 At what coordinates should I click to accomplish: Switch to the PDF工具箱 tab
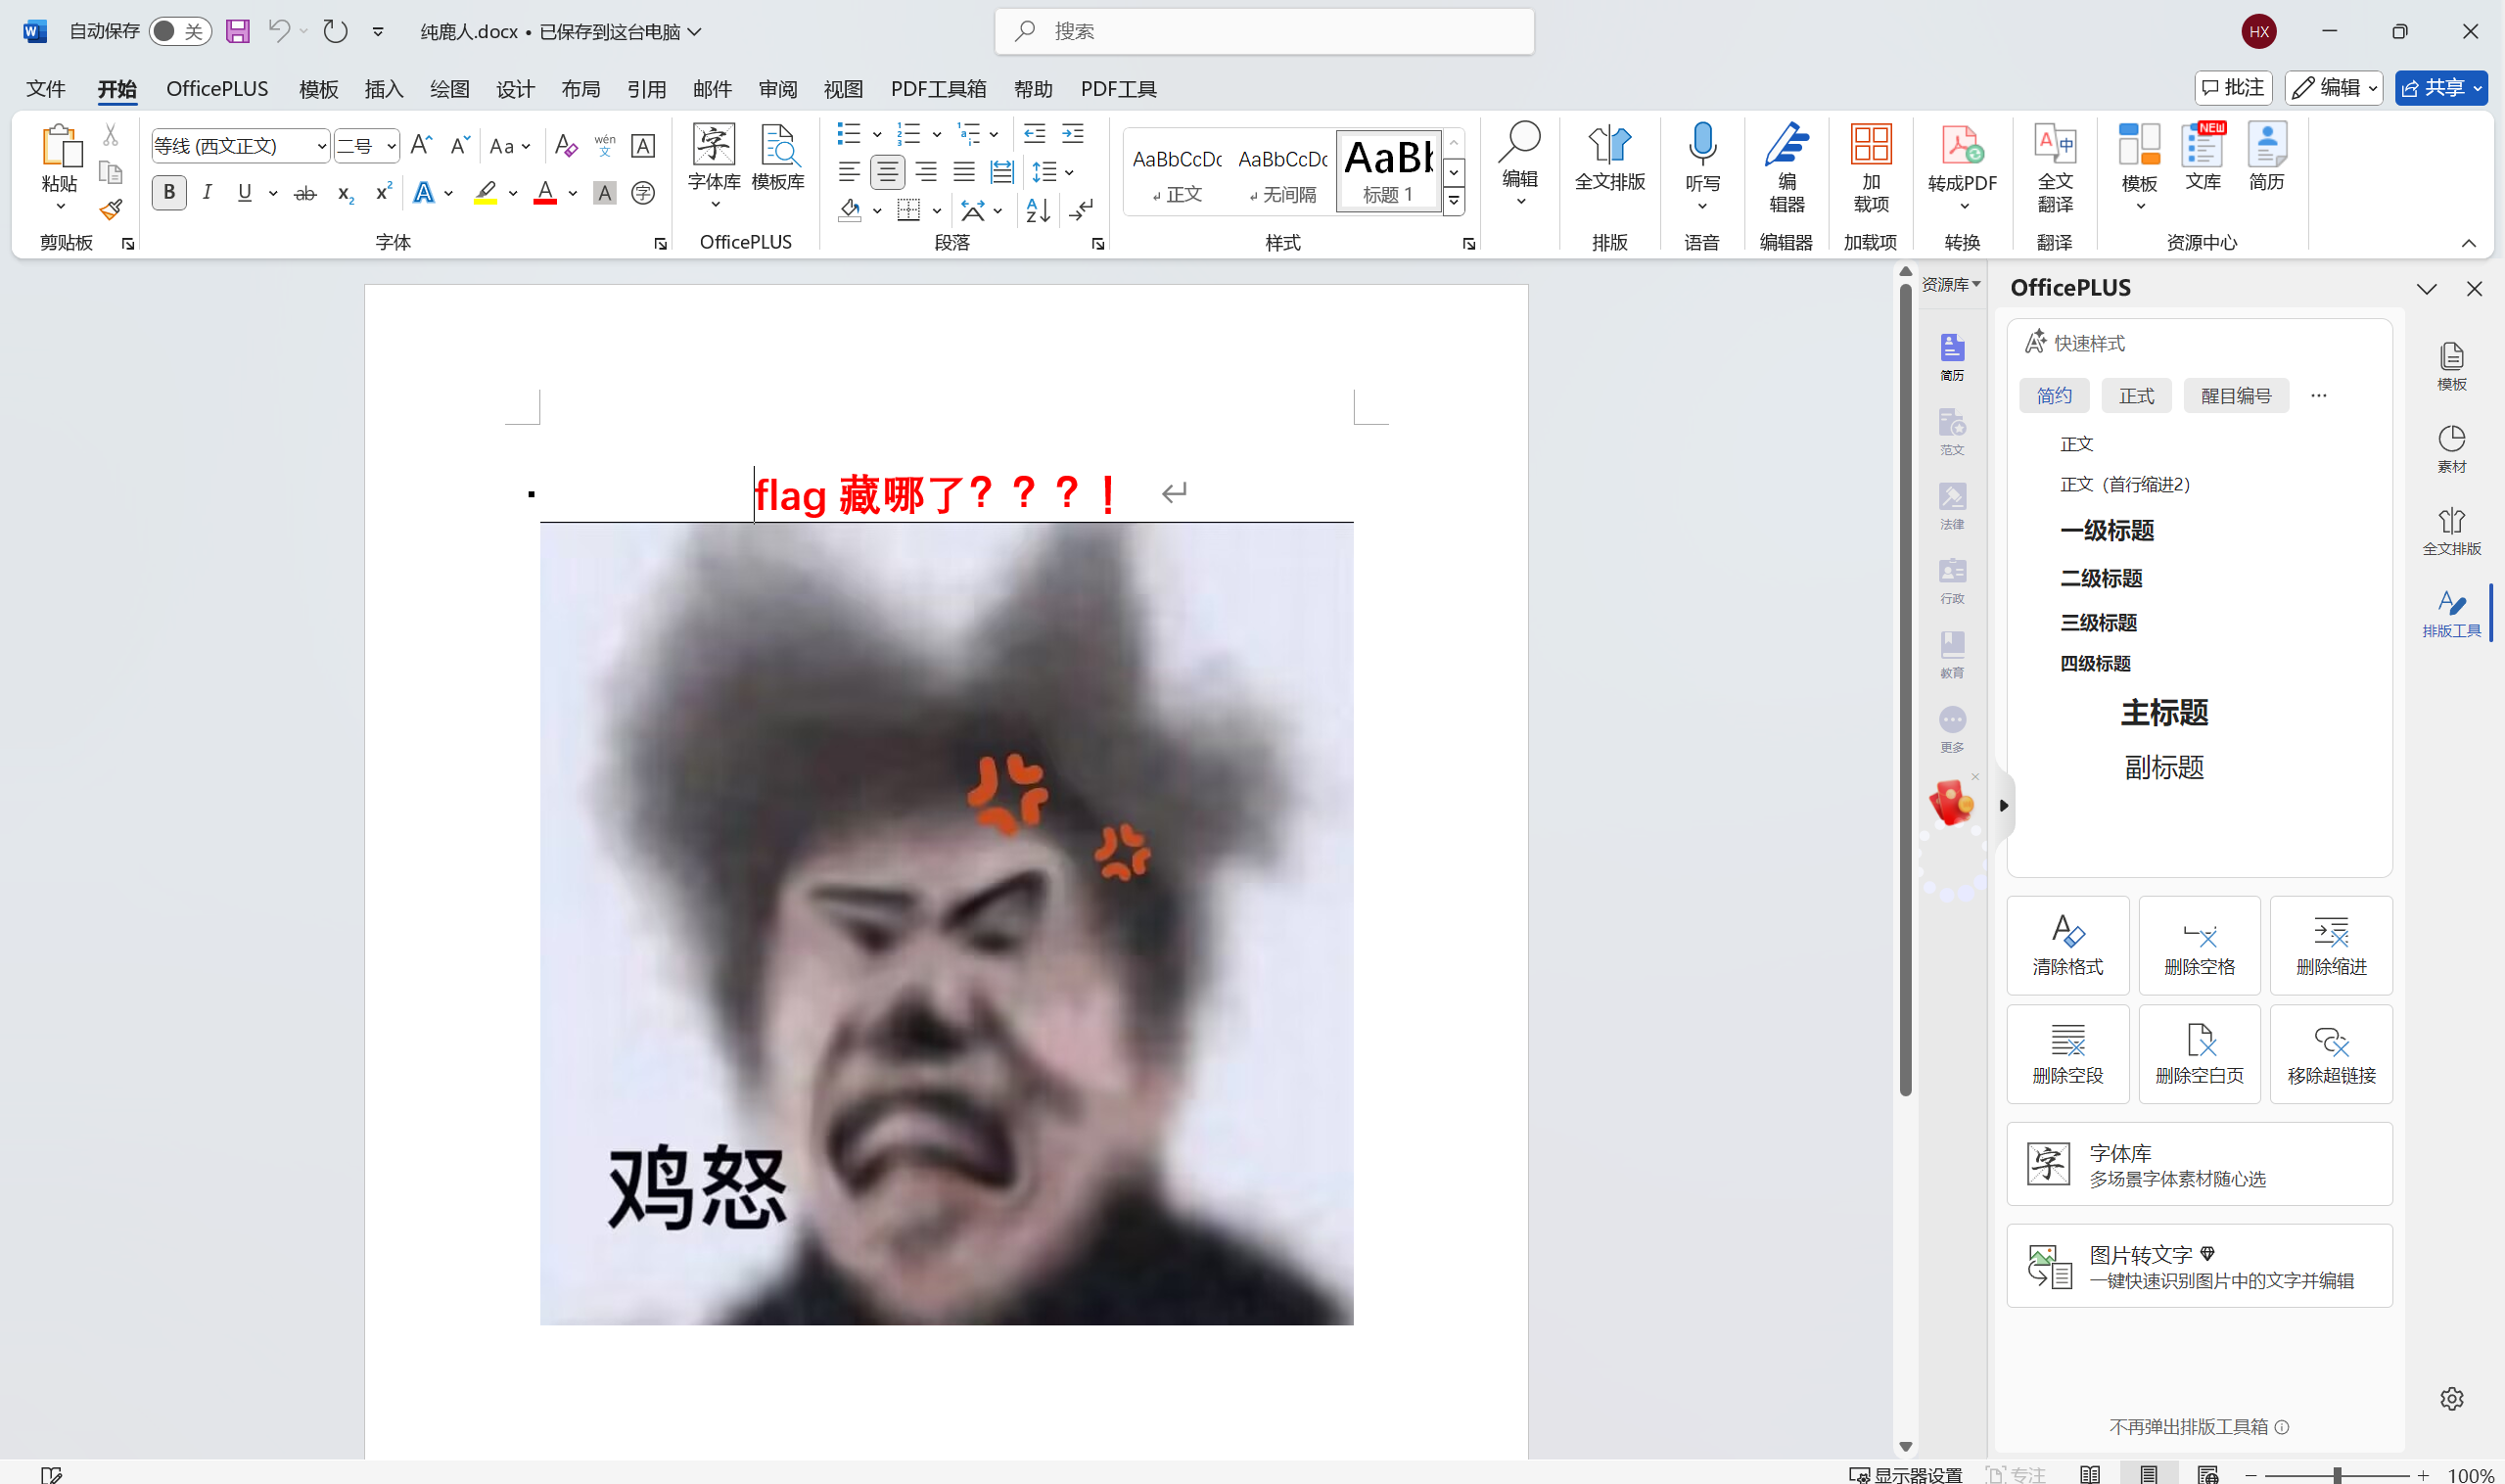[938, 89]
